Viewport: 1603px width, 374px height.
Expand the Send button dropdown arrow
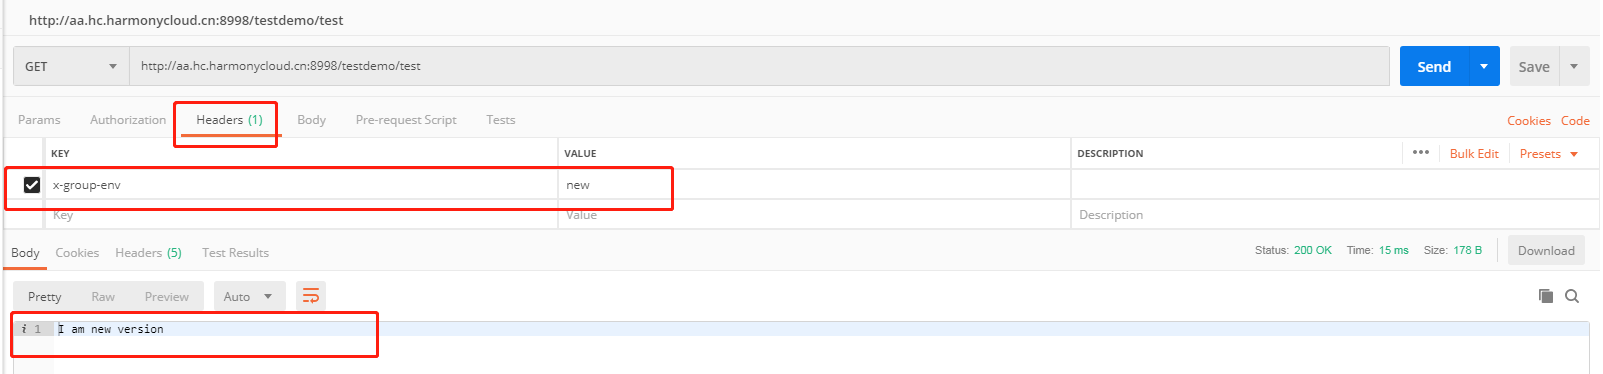1484,66
